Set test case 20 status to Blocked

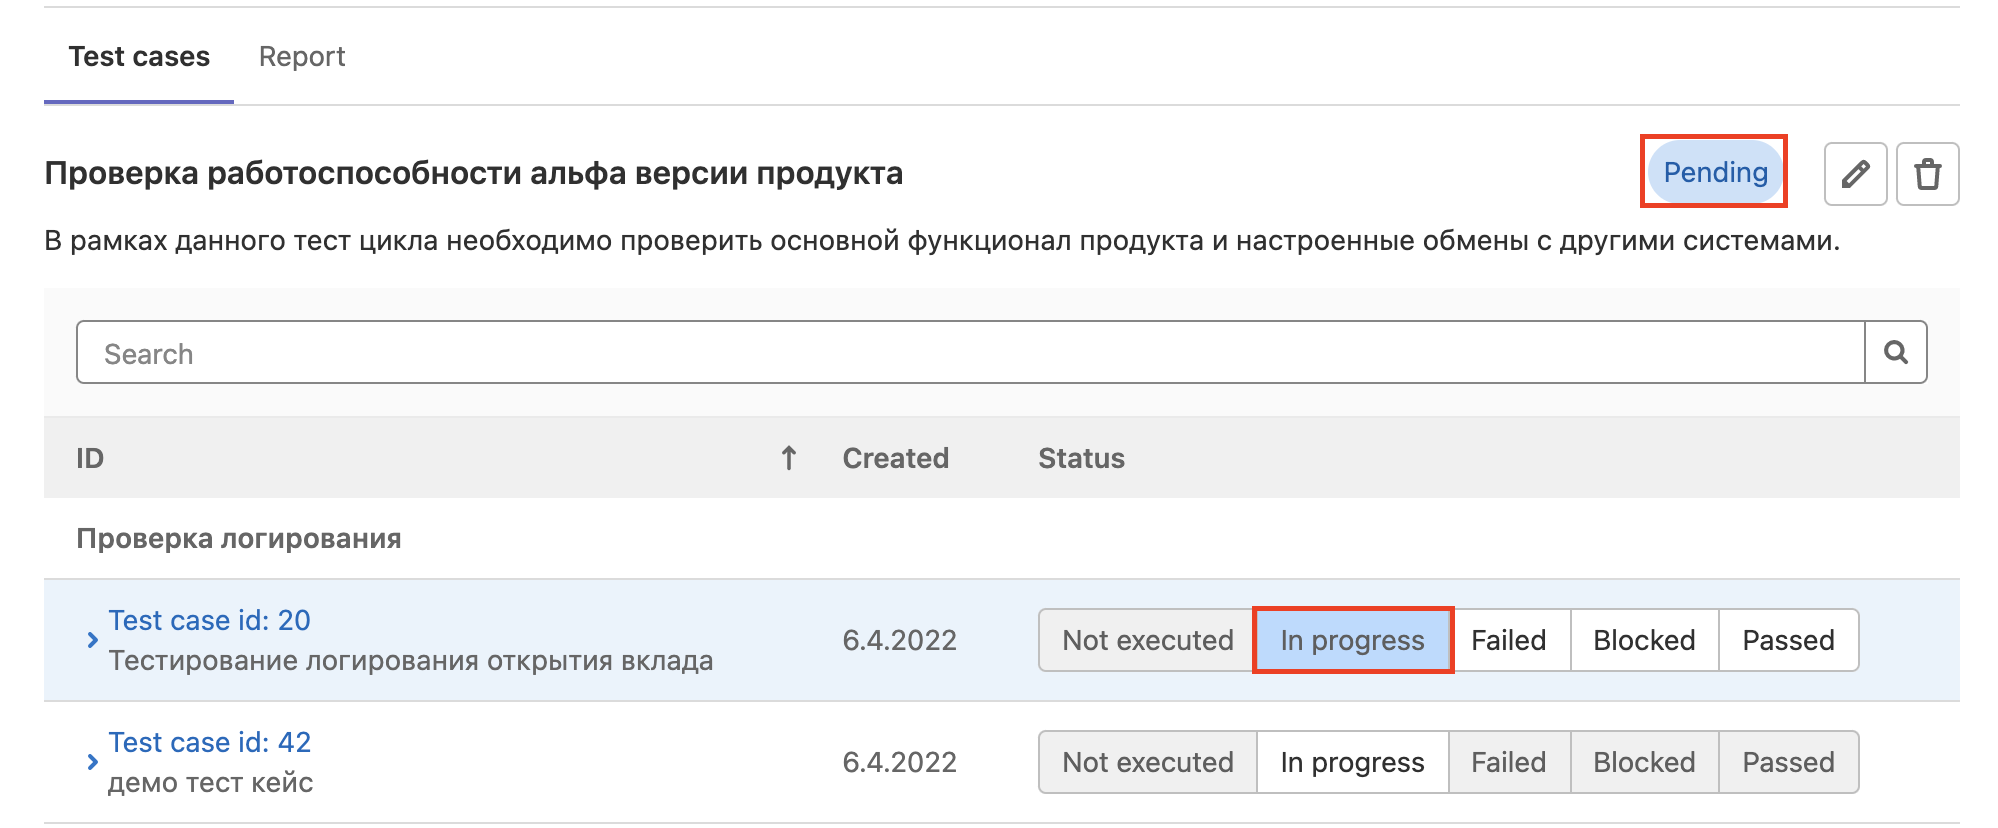[x=1643, y=640]
